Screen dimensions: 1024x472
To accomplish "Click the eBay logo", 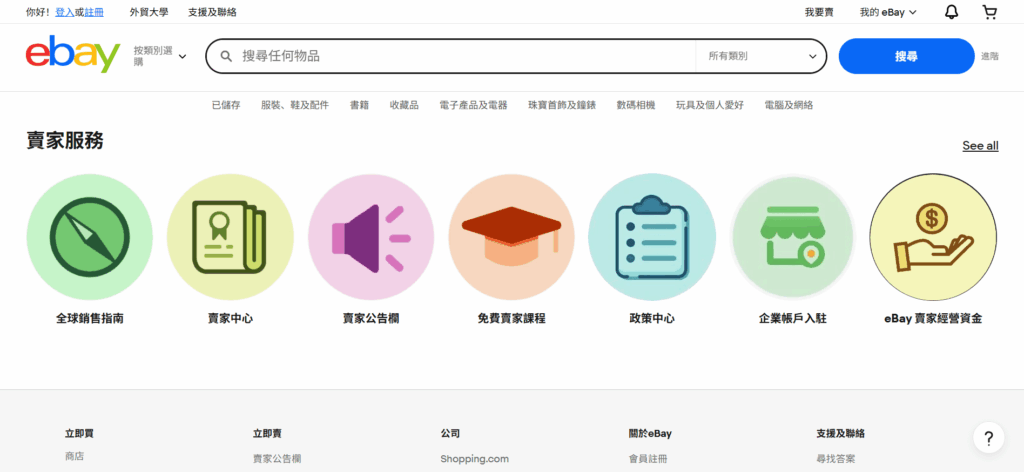I will [x=73, y=54].
